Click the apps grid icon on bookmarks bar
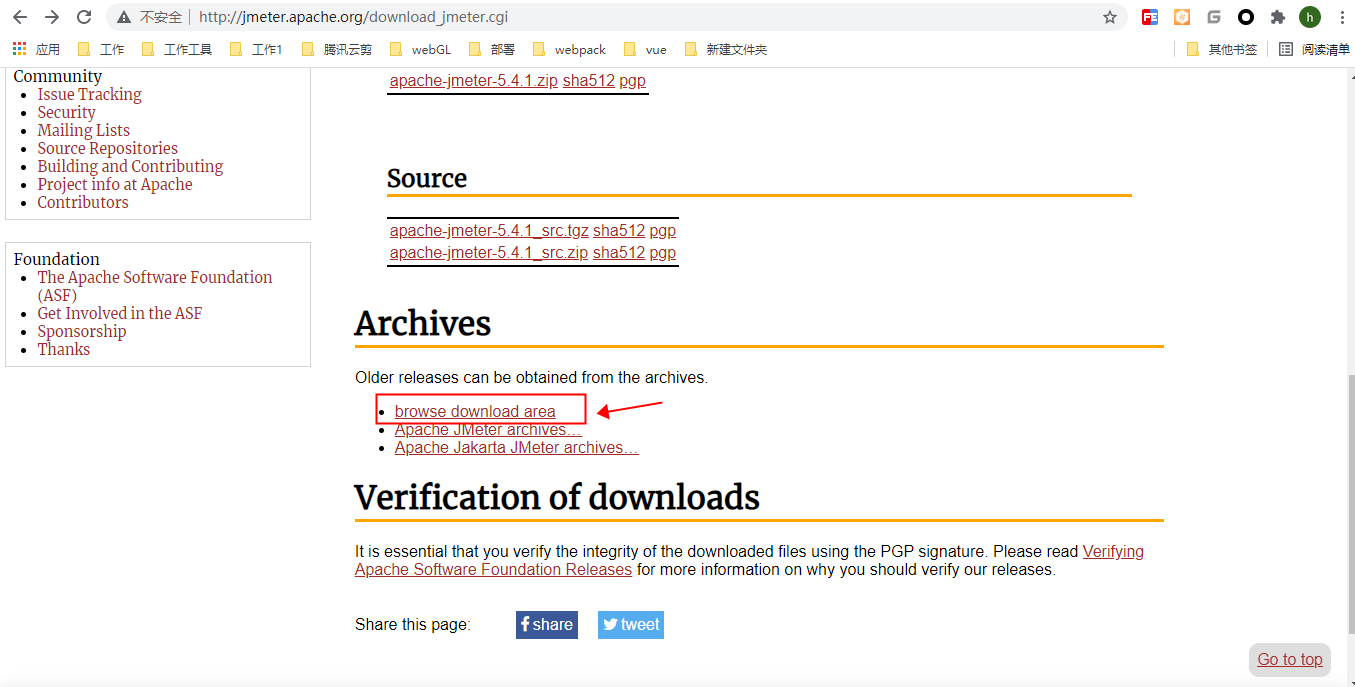The image size is (1355, 687). (18, 48)
